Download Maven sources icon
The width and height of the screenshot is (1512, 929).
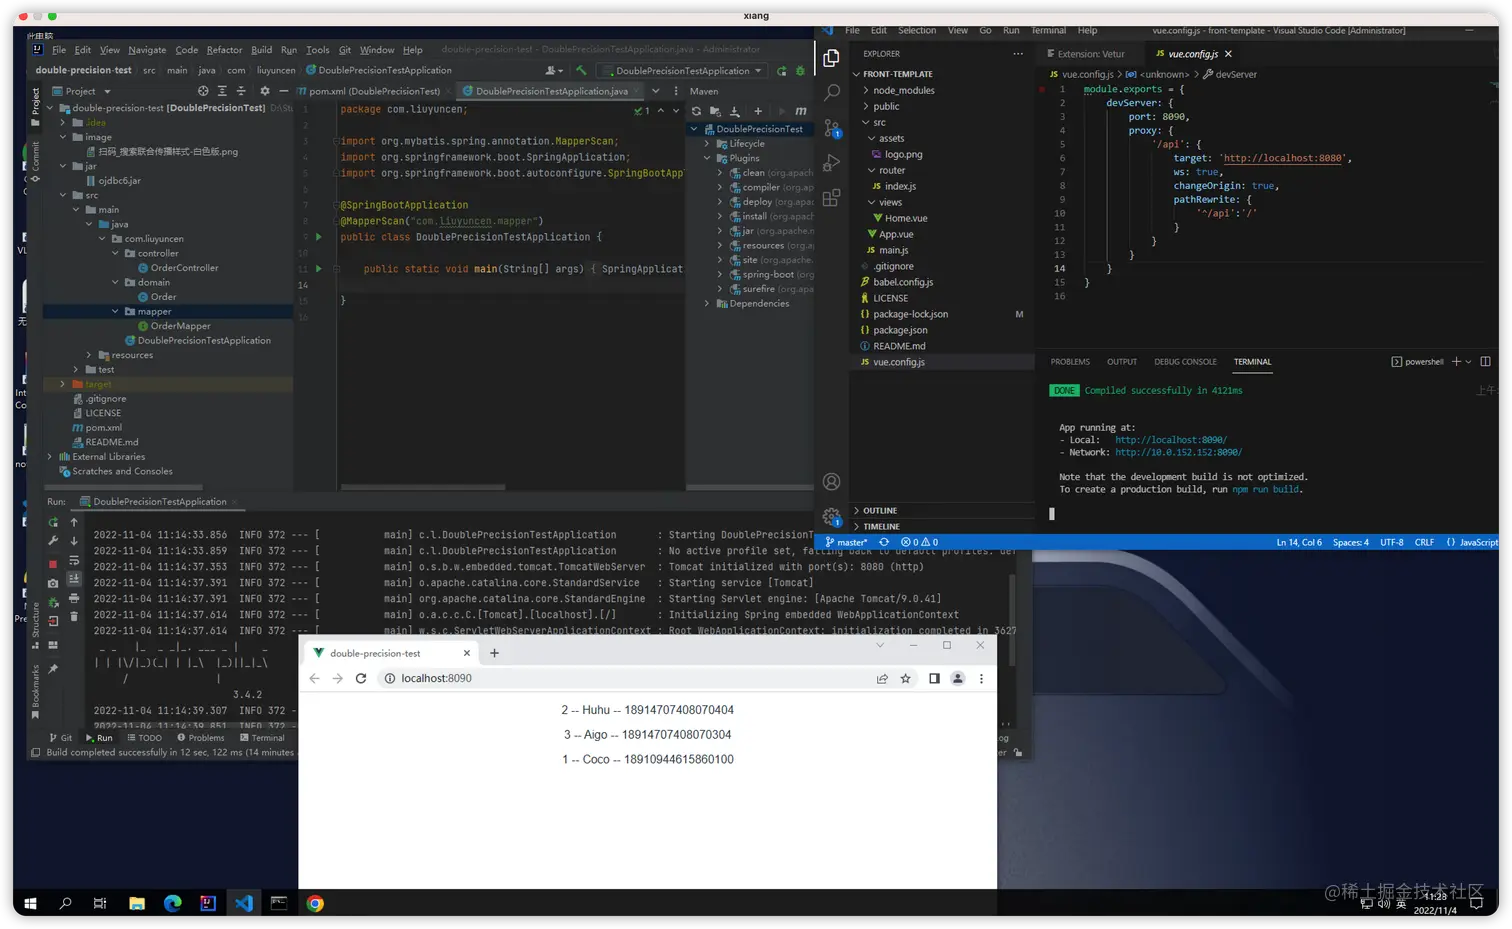(x=735, y=111)
